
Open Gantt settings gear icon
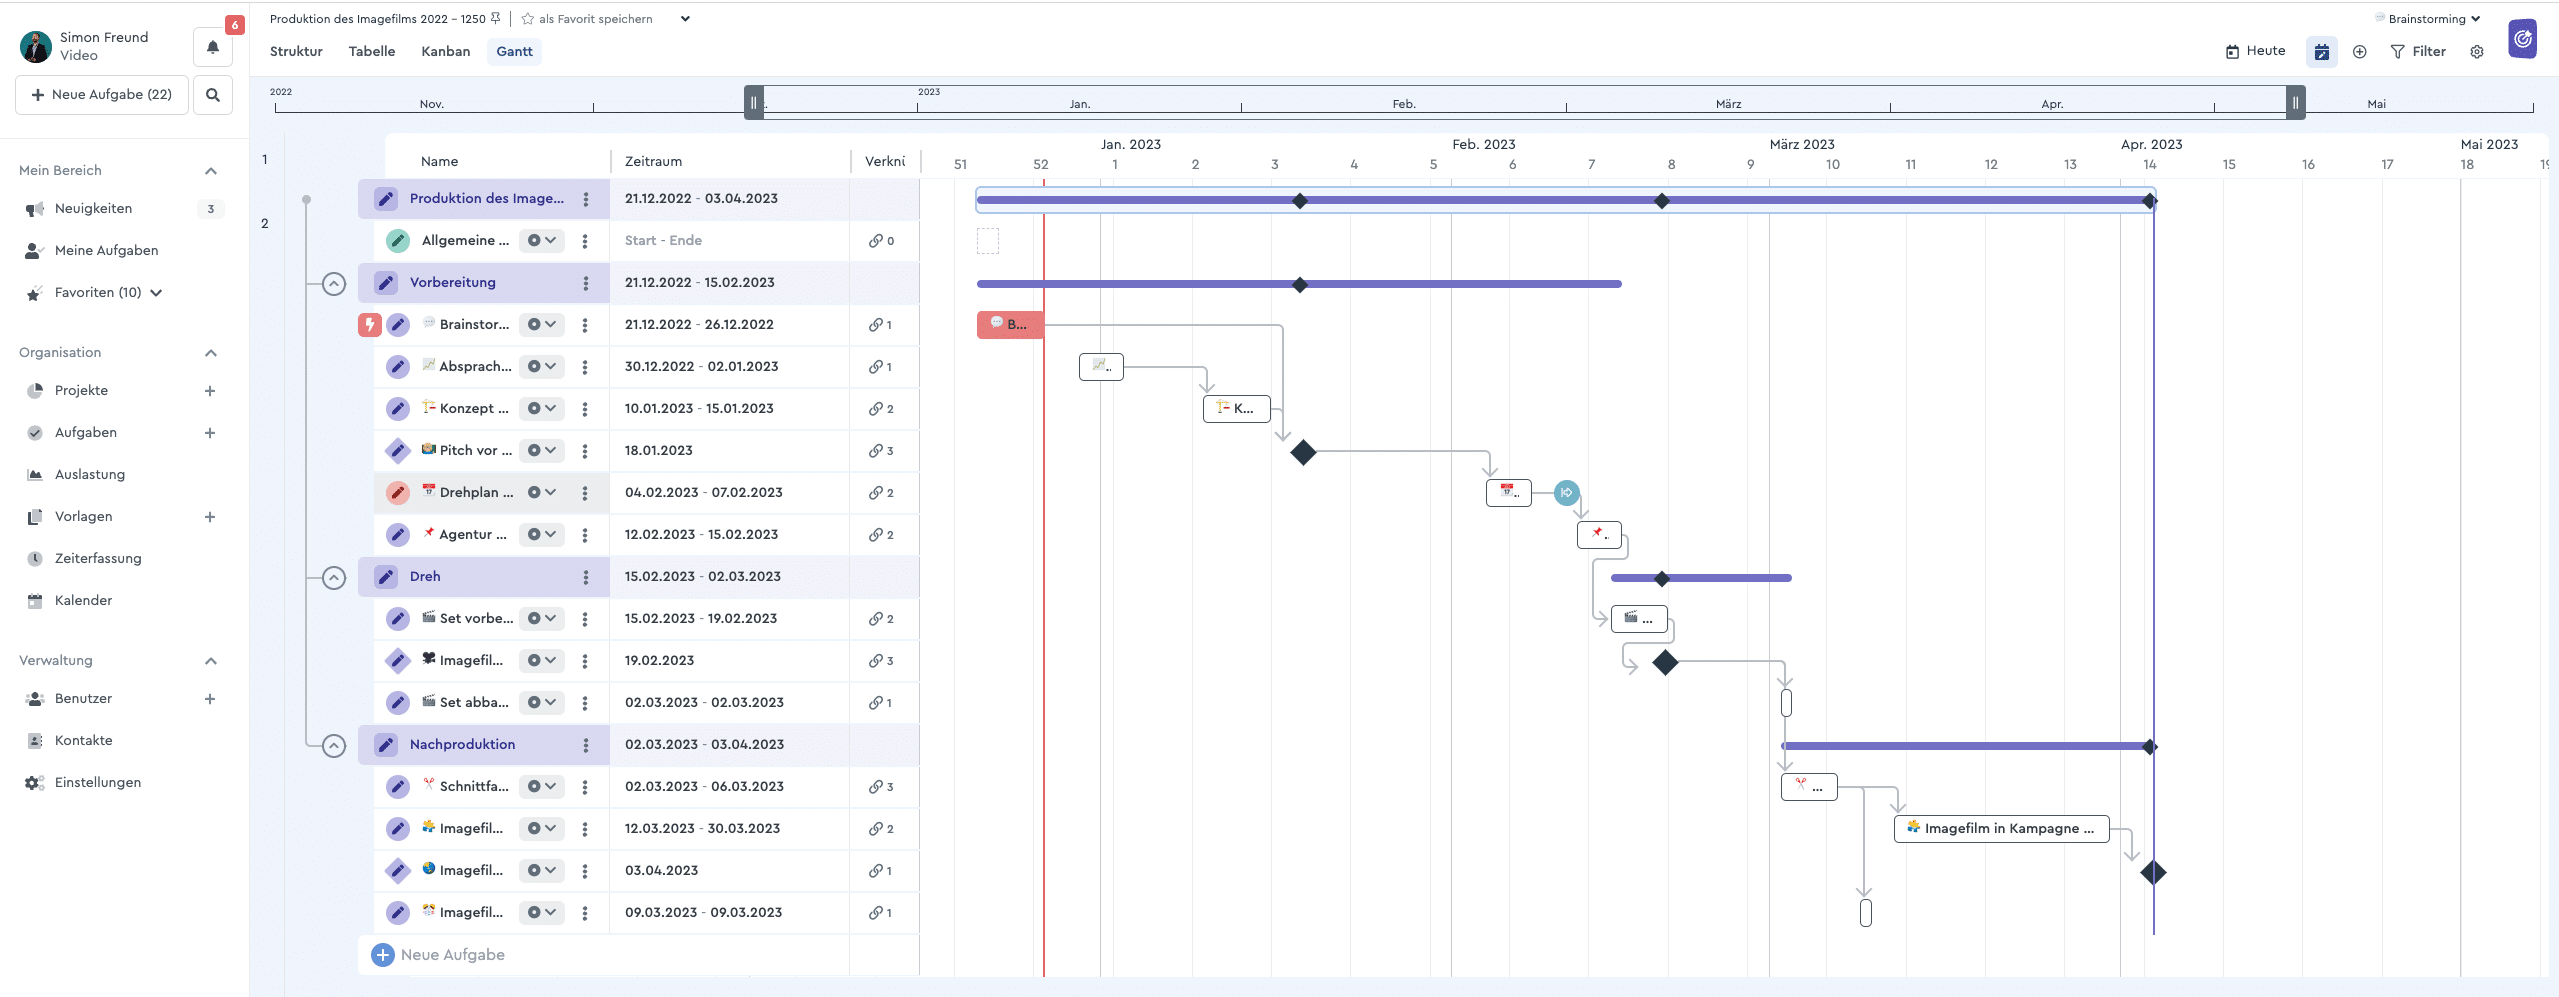[x=2477, y=52]
